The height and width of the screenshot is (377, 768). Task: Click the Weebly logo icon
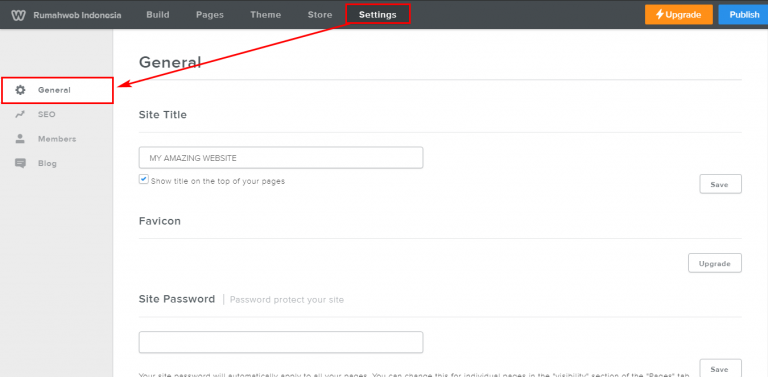pos(19,15)
